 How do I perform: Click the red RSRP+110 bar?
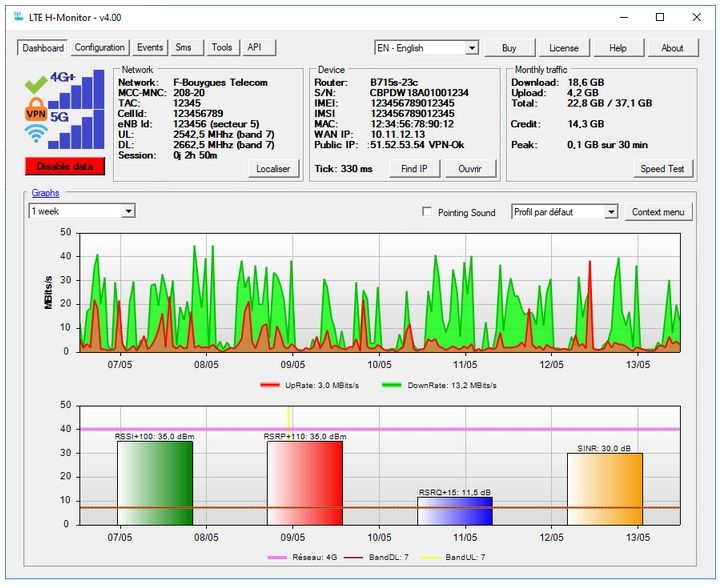pos(305,483)
